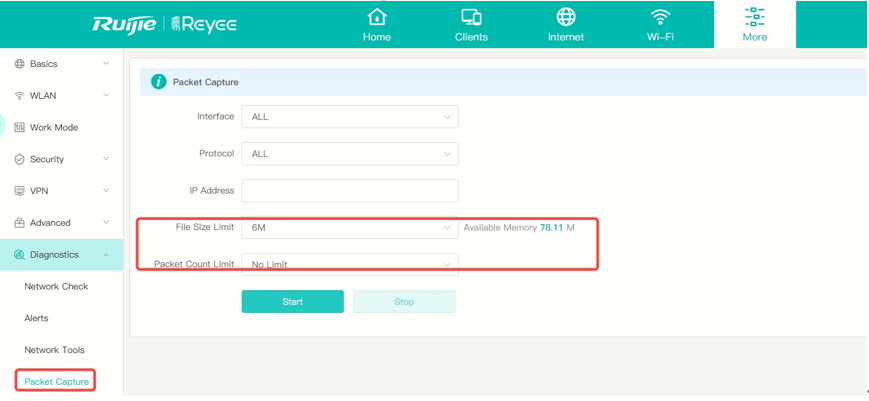Open the Protocol dropdown
This screenshot has width=869, height=401.
pyautogui.click(x=349, y=154)
